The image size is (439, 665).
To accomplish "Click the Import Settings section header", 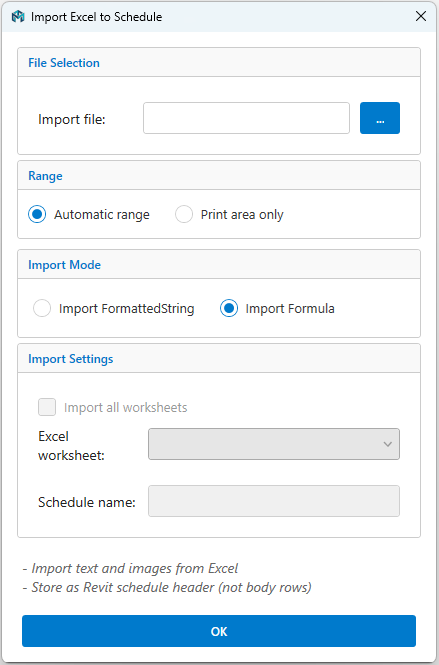I will [71, 359].
